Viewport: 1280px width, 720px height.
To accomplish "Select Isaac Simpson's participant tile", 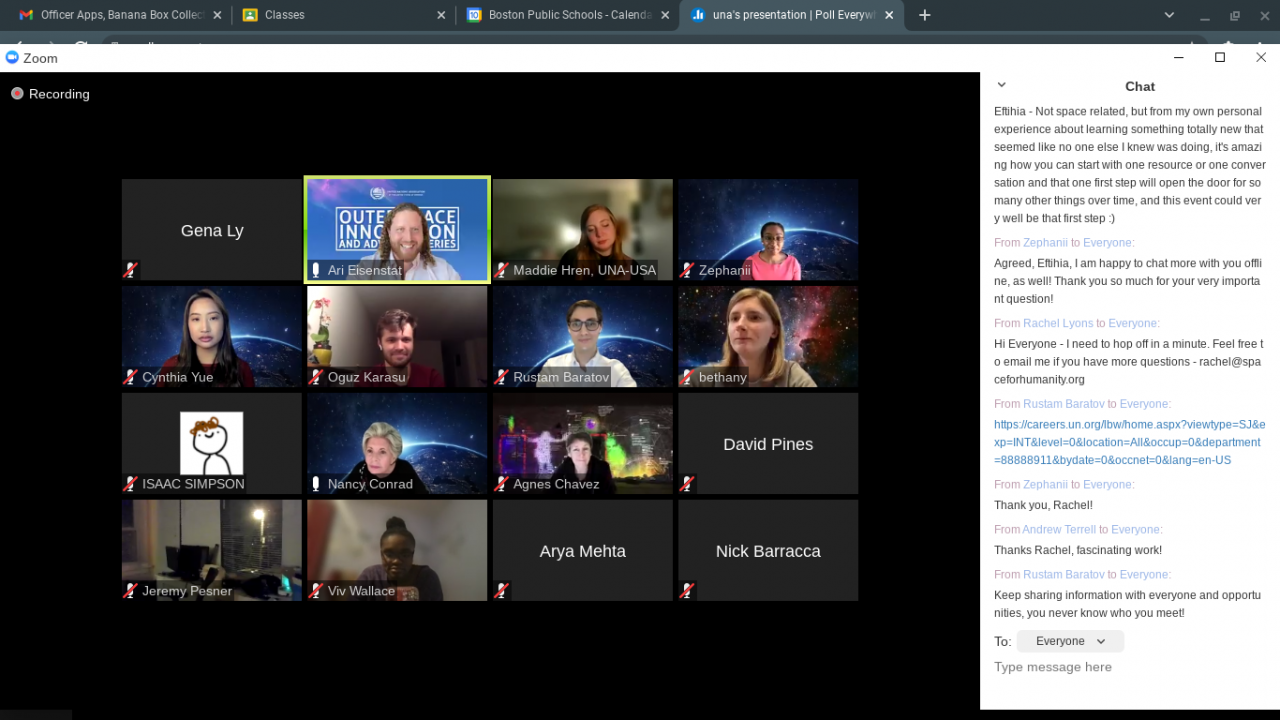I will (x=212, y=443).
